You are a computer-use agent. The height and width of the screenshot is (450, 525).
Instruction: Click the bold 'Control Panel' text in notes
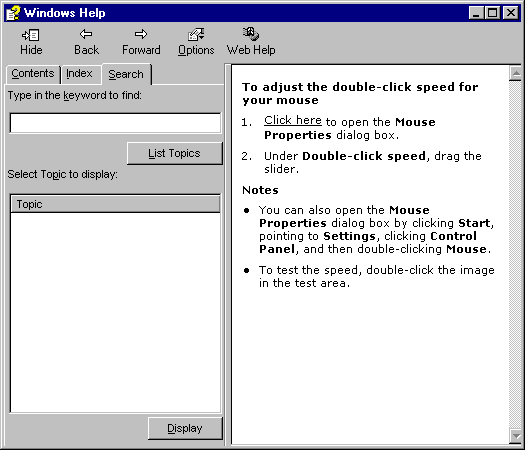tap(368, 243)
